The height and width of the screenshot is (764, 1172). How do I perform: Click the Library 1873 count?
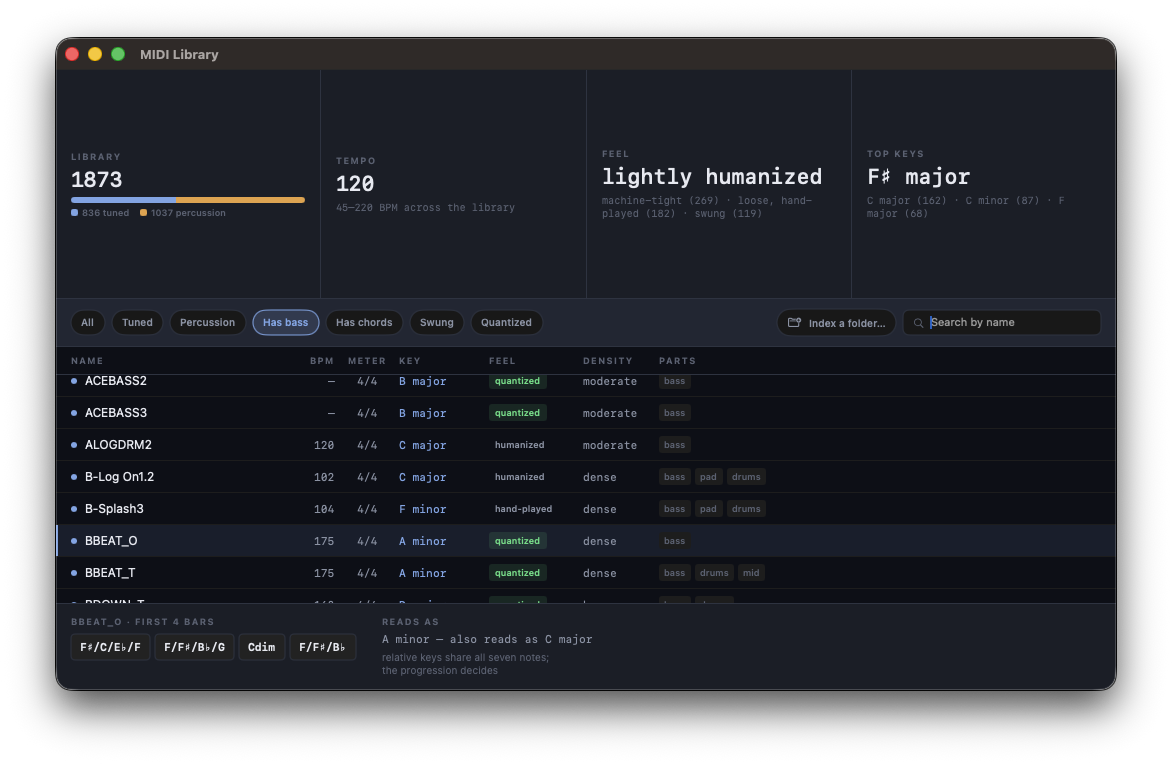96,179
